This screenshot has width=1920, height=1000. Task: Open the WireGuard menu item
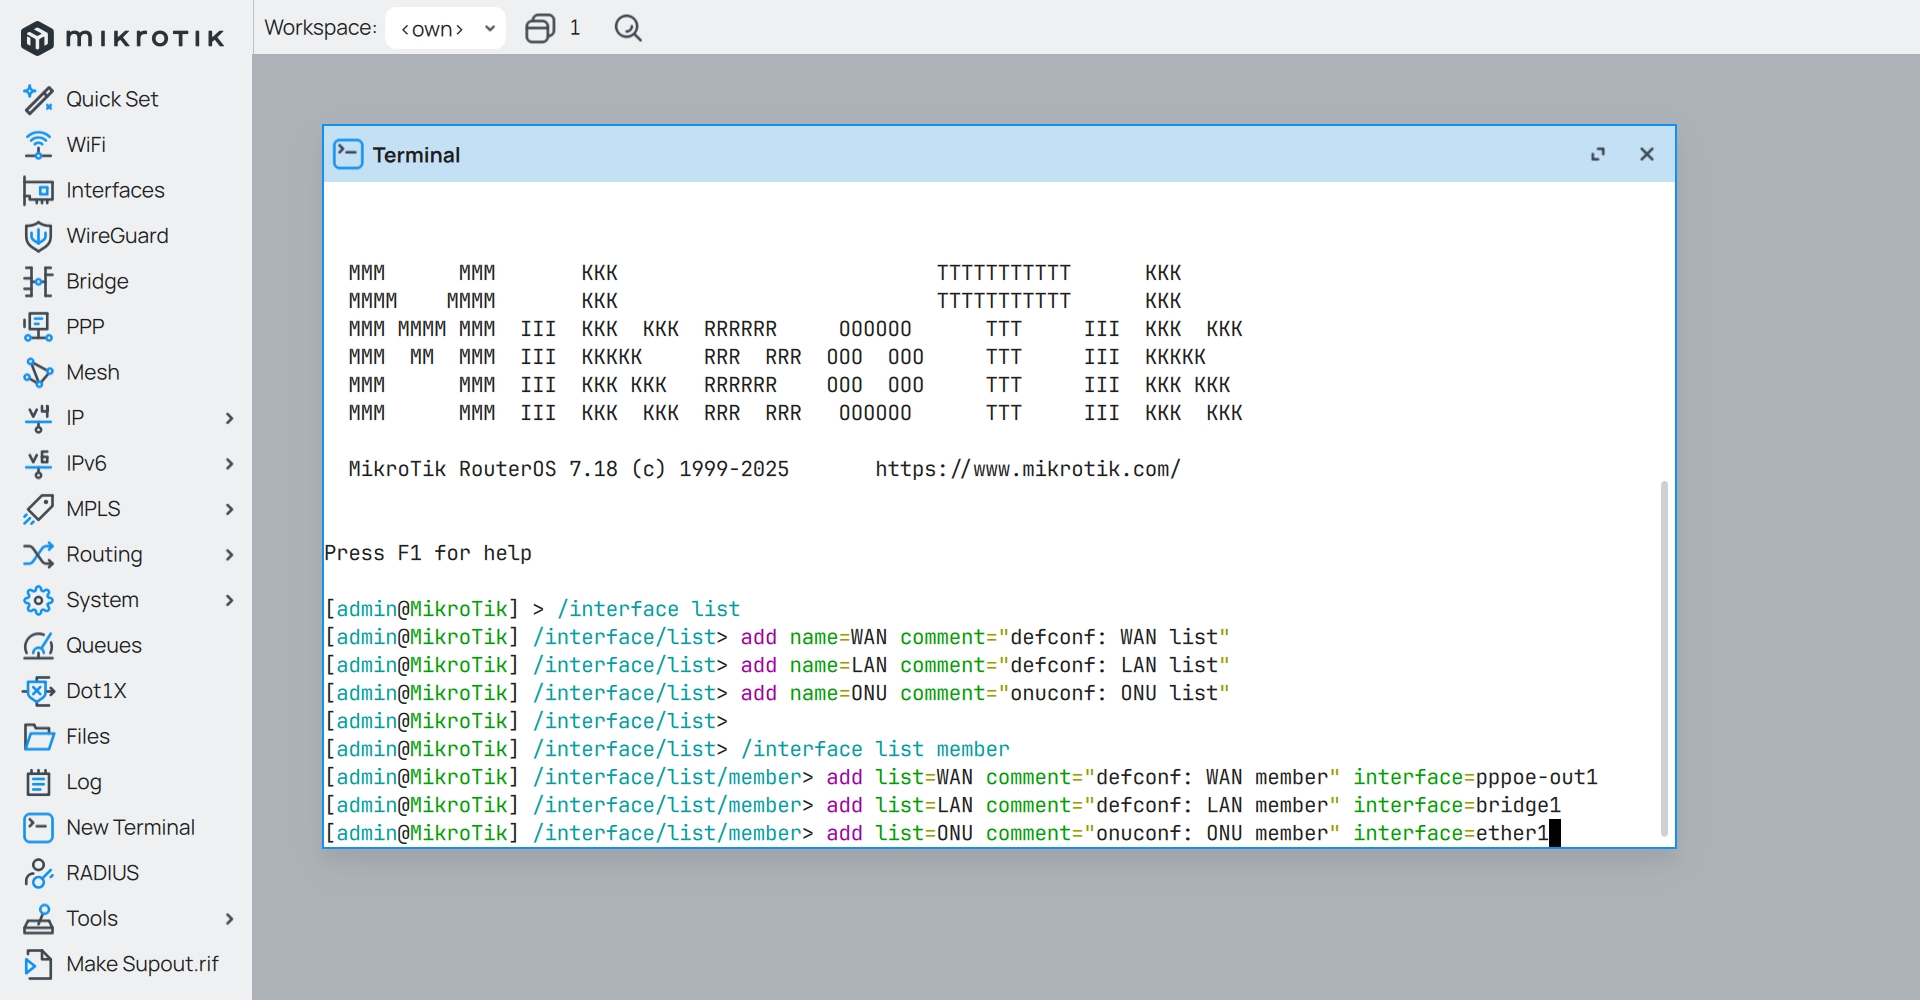(126, 236)
